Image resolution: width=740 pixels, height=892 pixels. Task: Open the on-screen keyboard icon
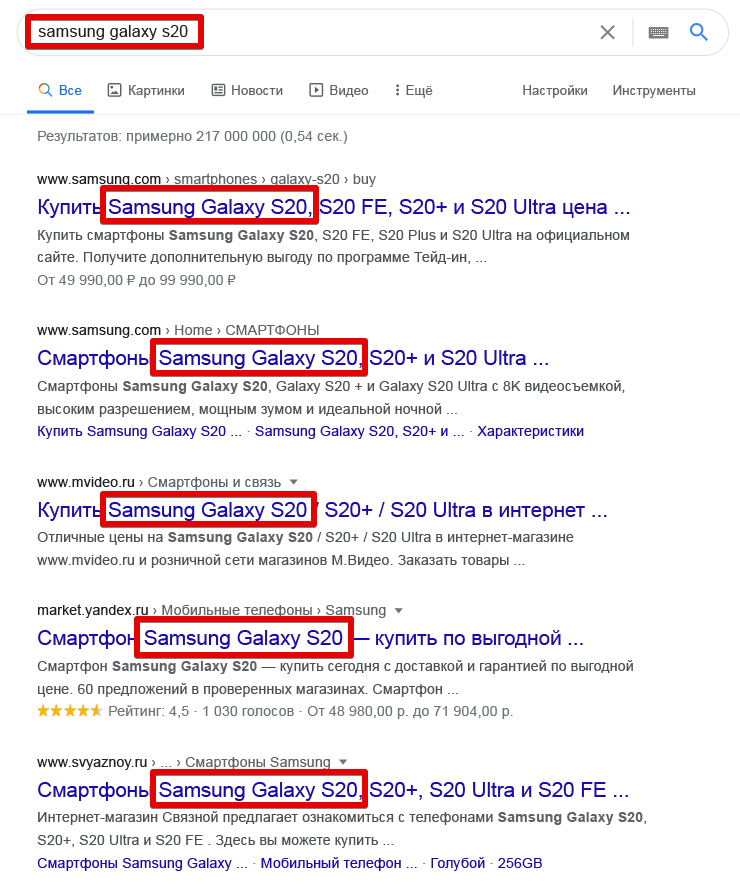click(658, 32)
